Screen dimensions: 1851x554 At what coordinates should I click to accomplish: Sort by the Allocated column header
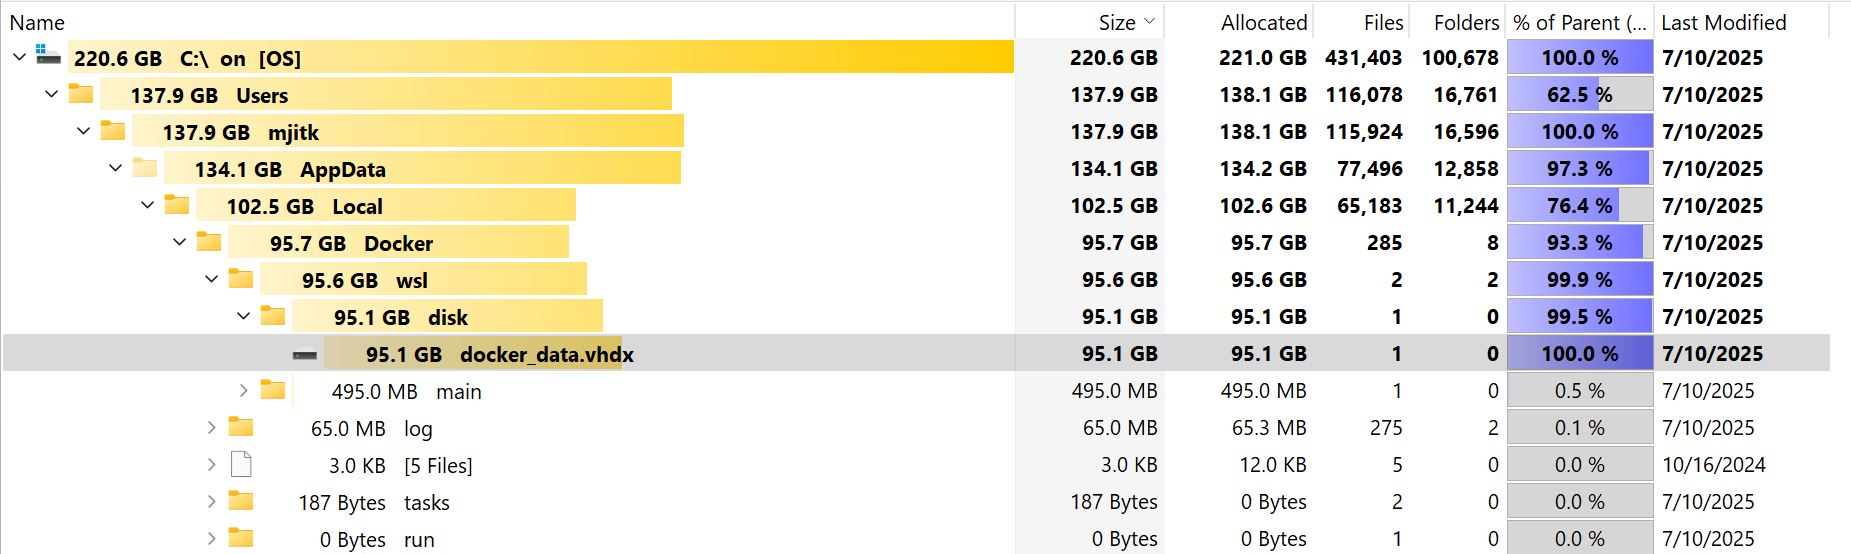pyautogui.click(x=1263, y=22)
